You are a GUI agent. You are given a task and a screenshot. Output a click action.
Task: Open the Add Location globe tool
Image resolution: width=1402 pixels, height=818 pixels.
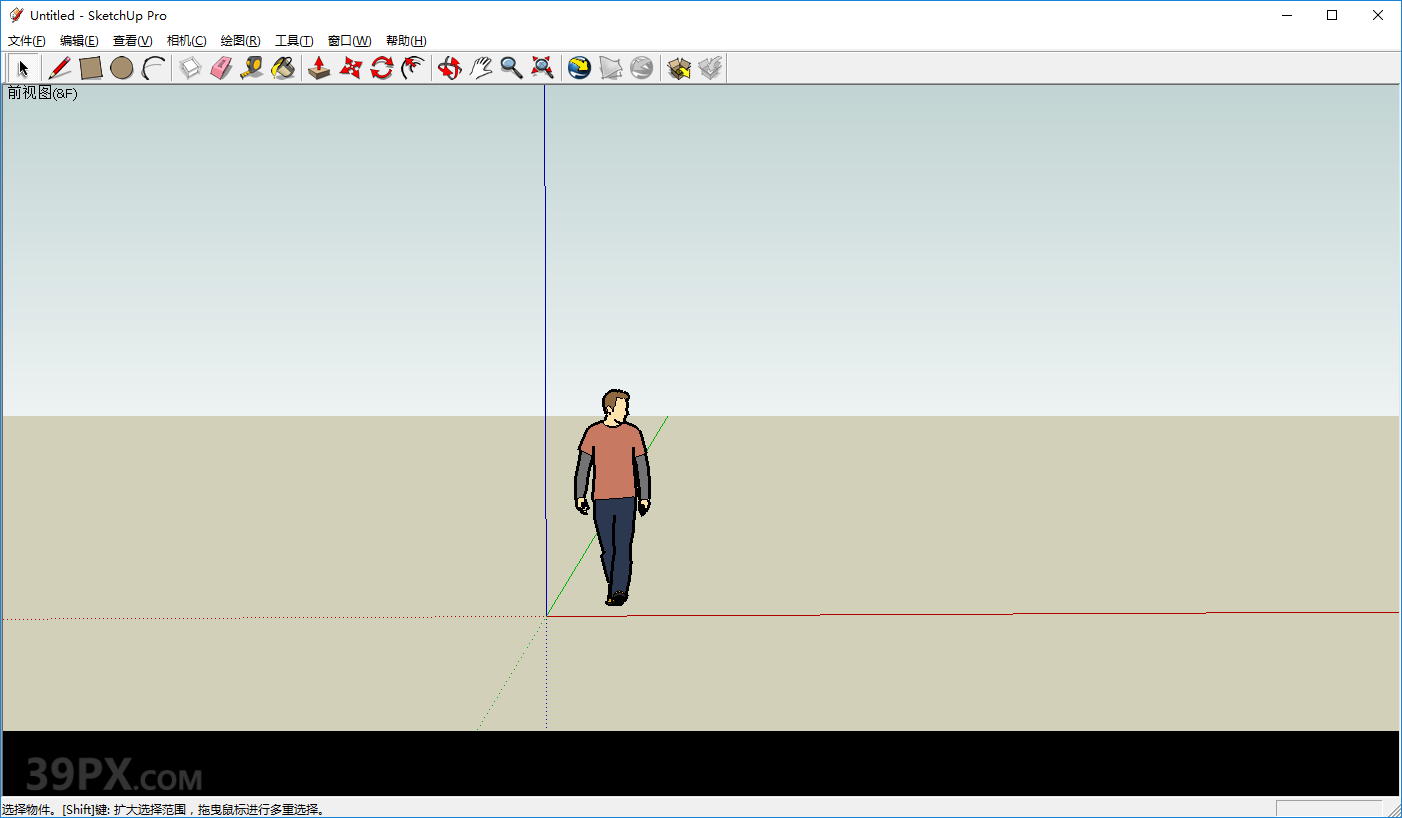pos(579,67)
